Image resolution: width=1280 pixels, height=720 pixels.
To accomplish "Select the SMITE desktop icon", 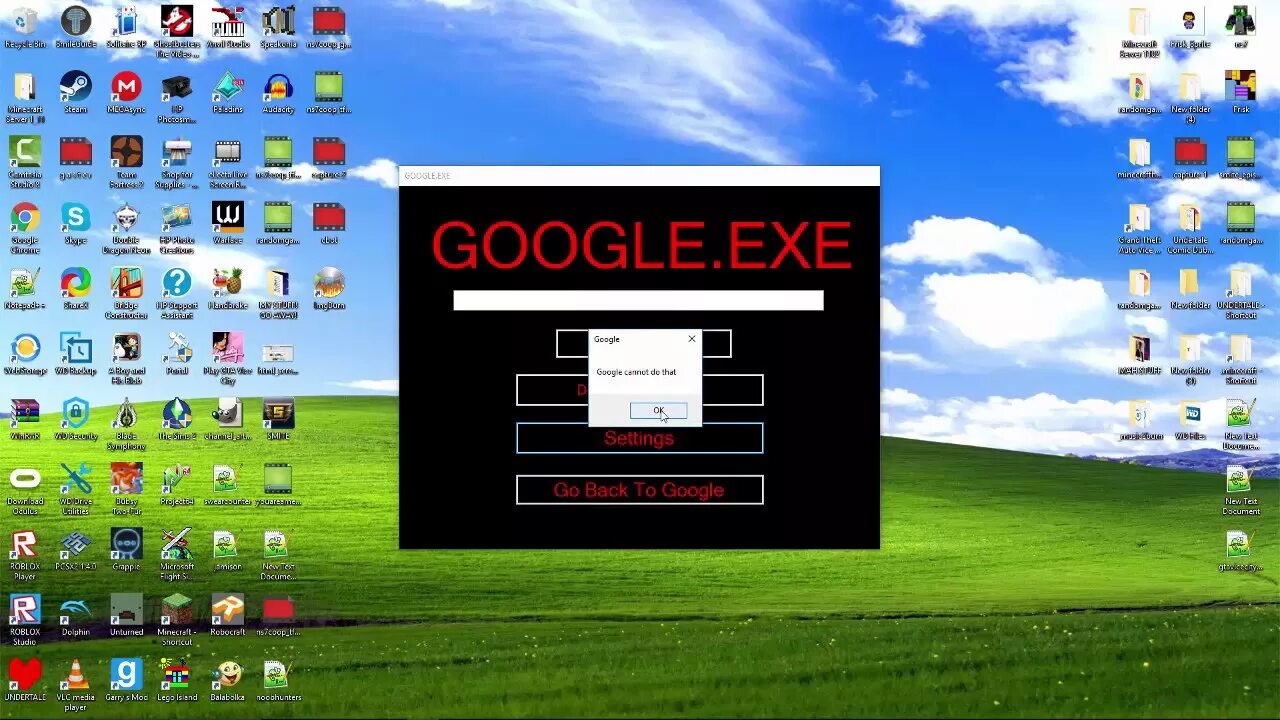I will (278, 420).
